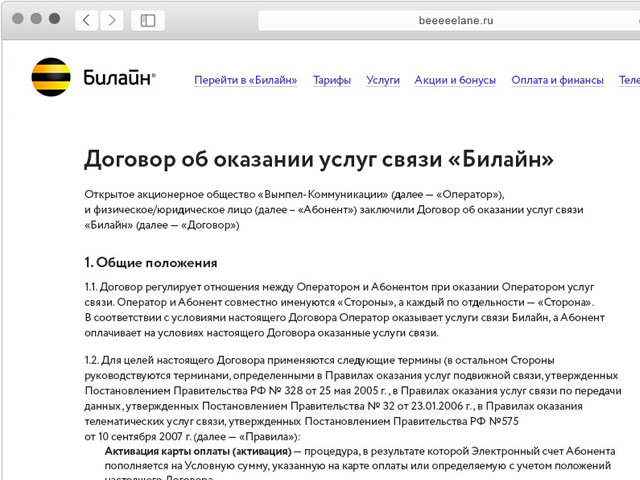Click the line «от 10 сентября 2007 г.»

138,436
